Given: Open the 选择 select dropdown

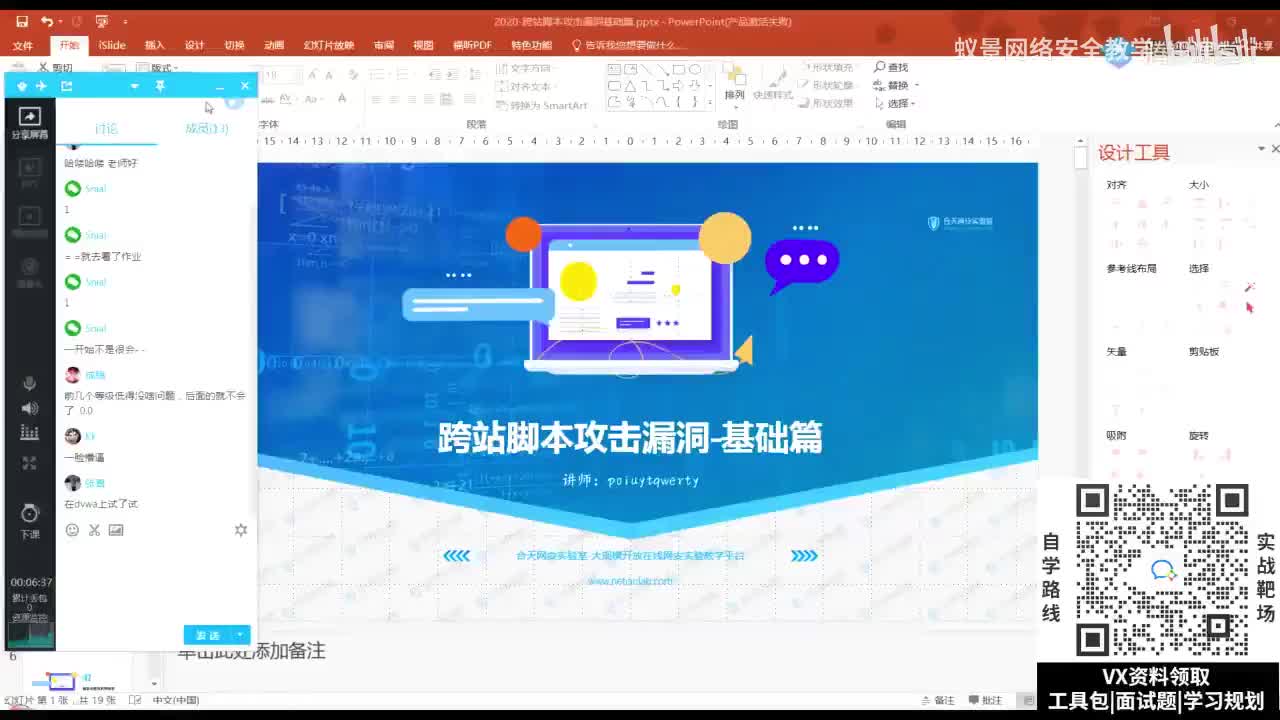Looking at the screenshot, I should [x=895, y=103].
